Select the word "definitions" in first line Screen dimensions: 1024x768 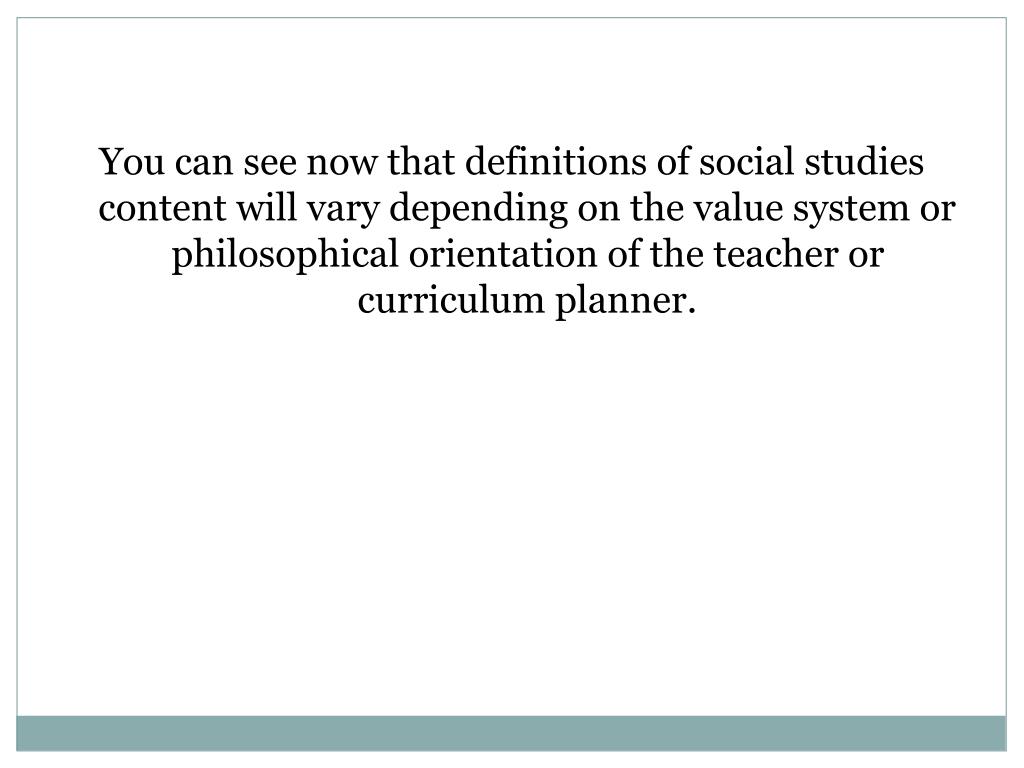[x=556, y=162]
